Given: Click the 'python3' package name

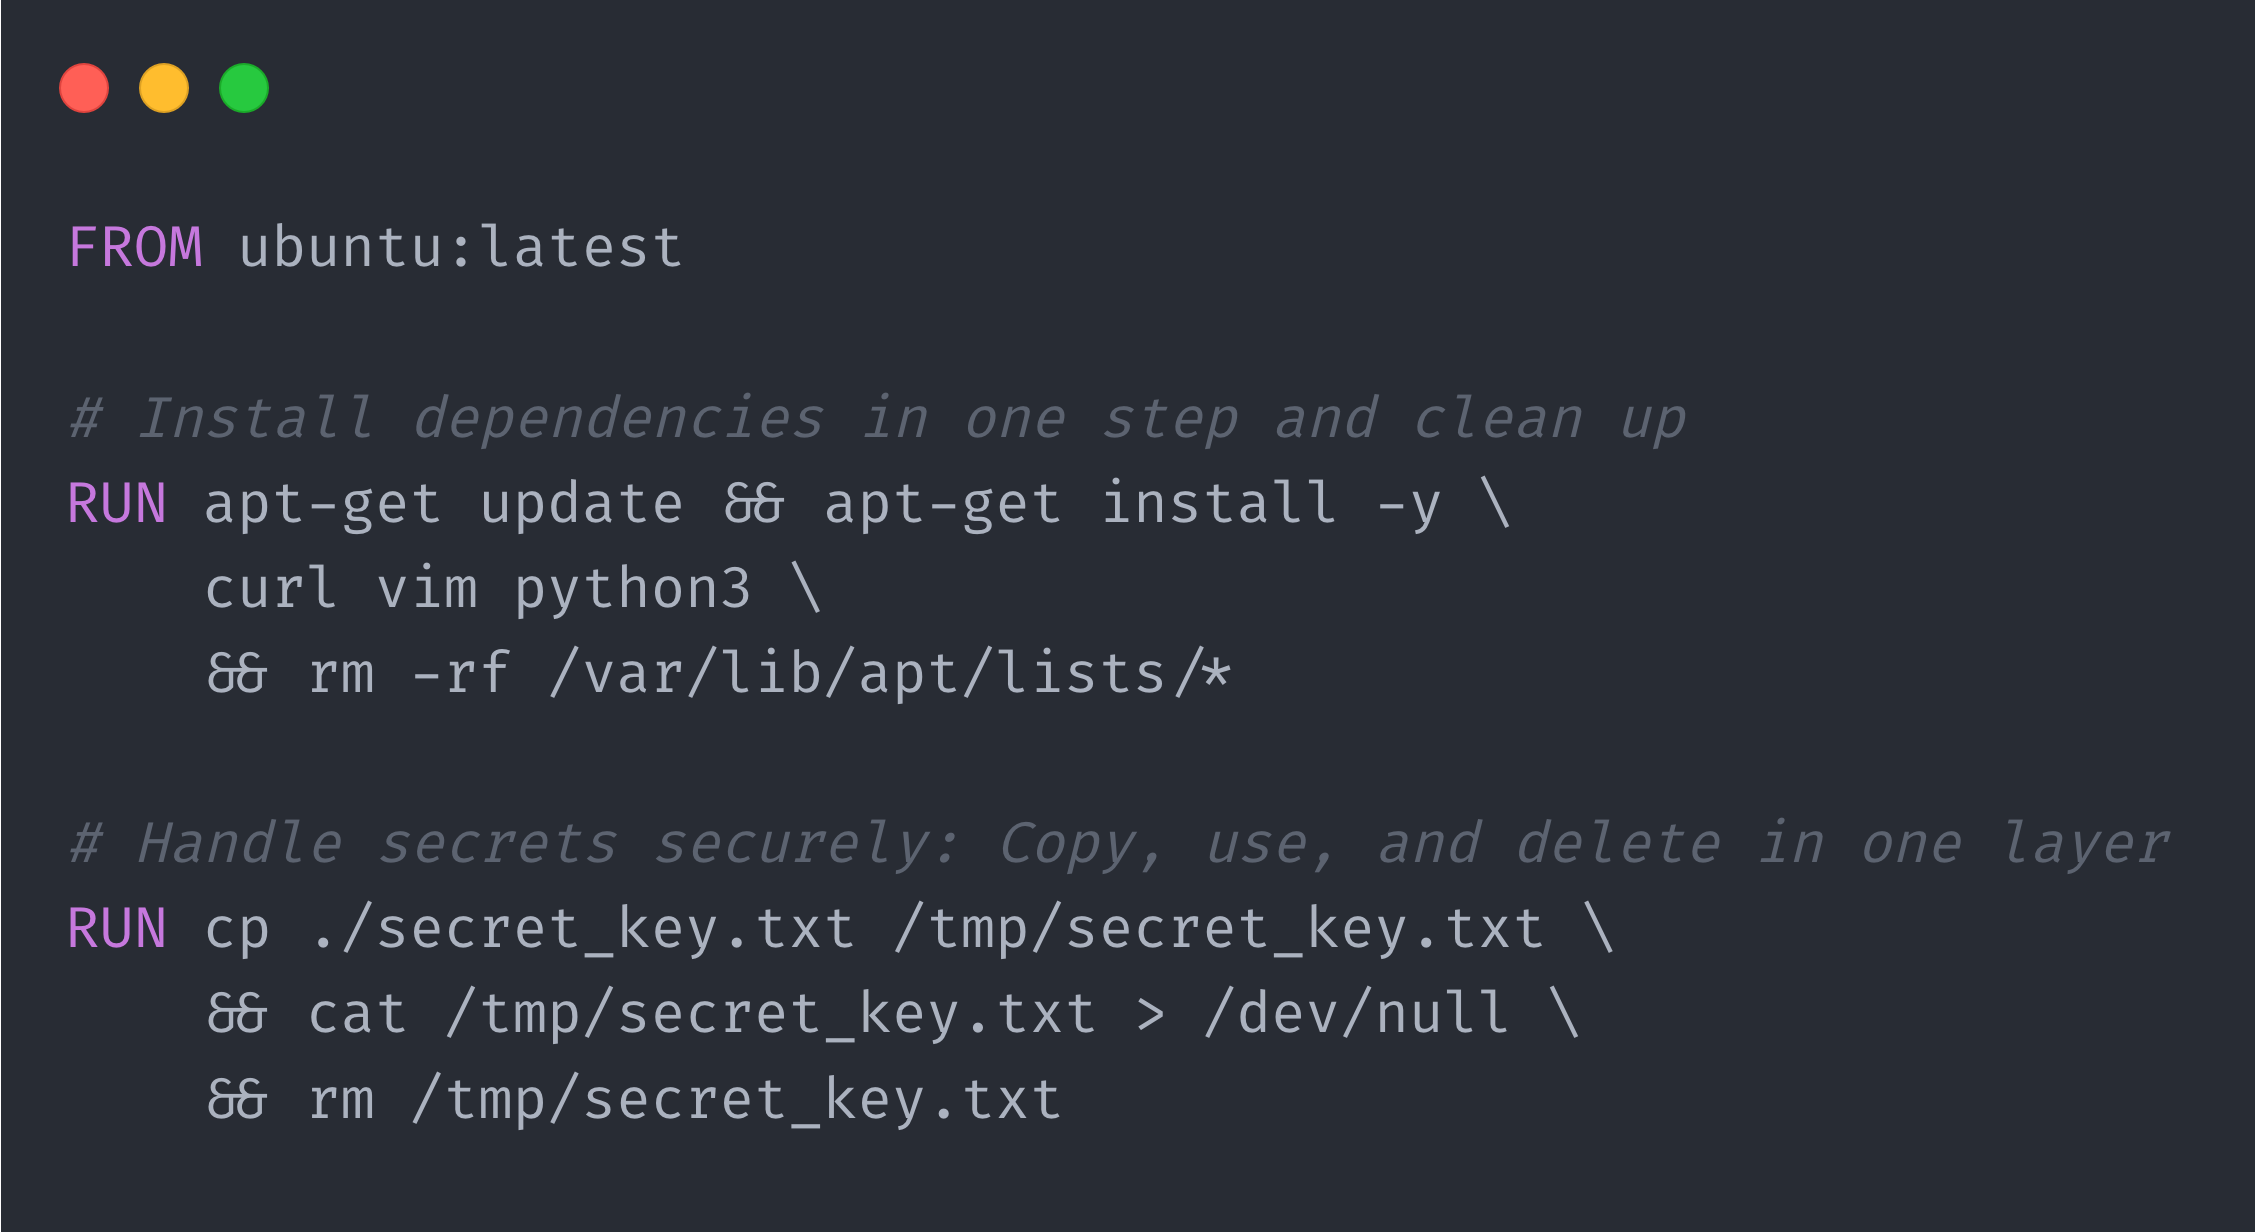Looking at the screenshot, I should pos(632,588).
